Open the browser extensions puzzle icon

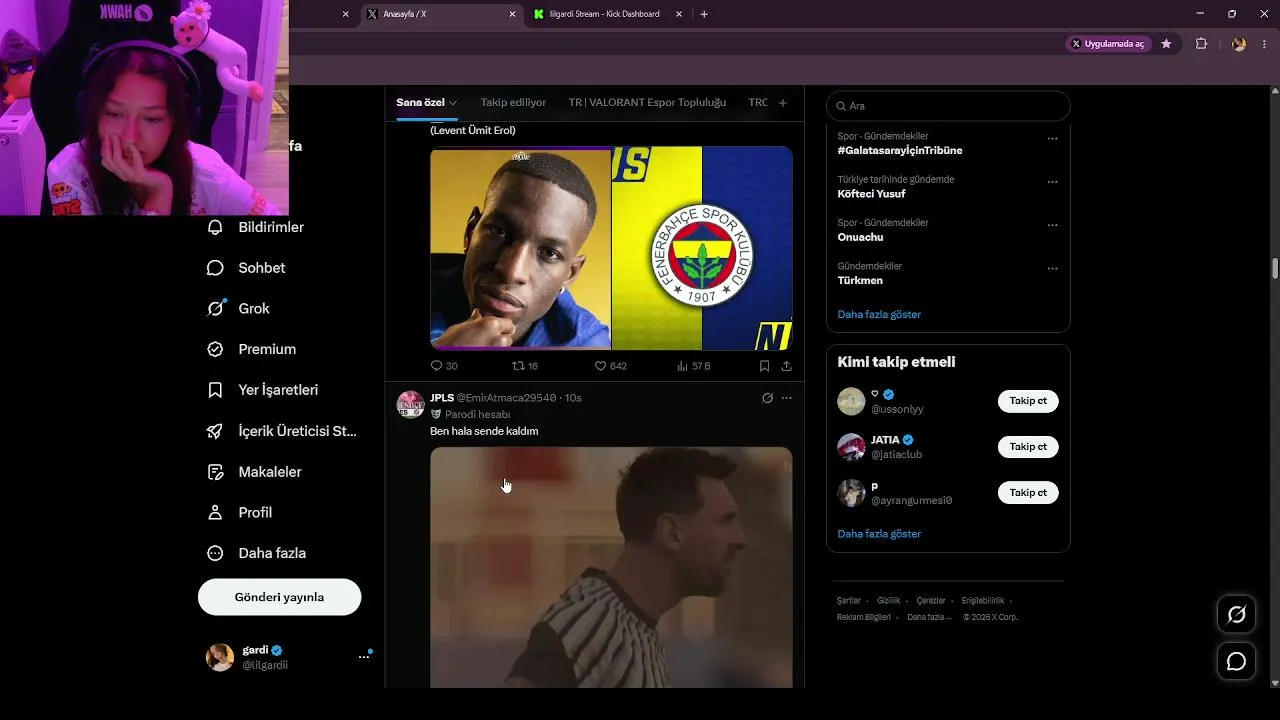click(1202, 44)
